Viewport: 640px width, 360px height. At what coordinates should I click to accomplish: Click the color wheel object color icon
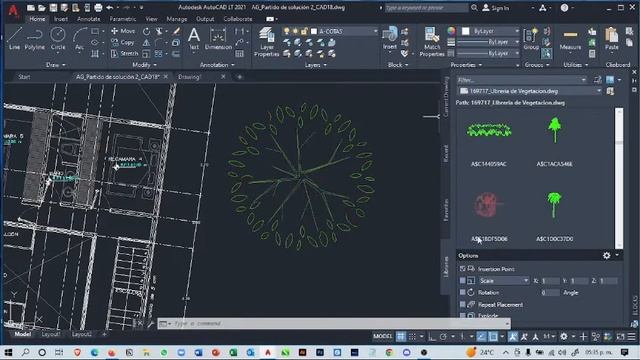pyautogui.click(x=451, y=31)
